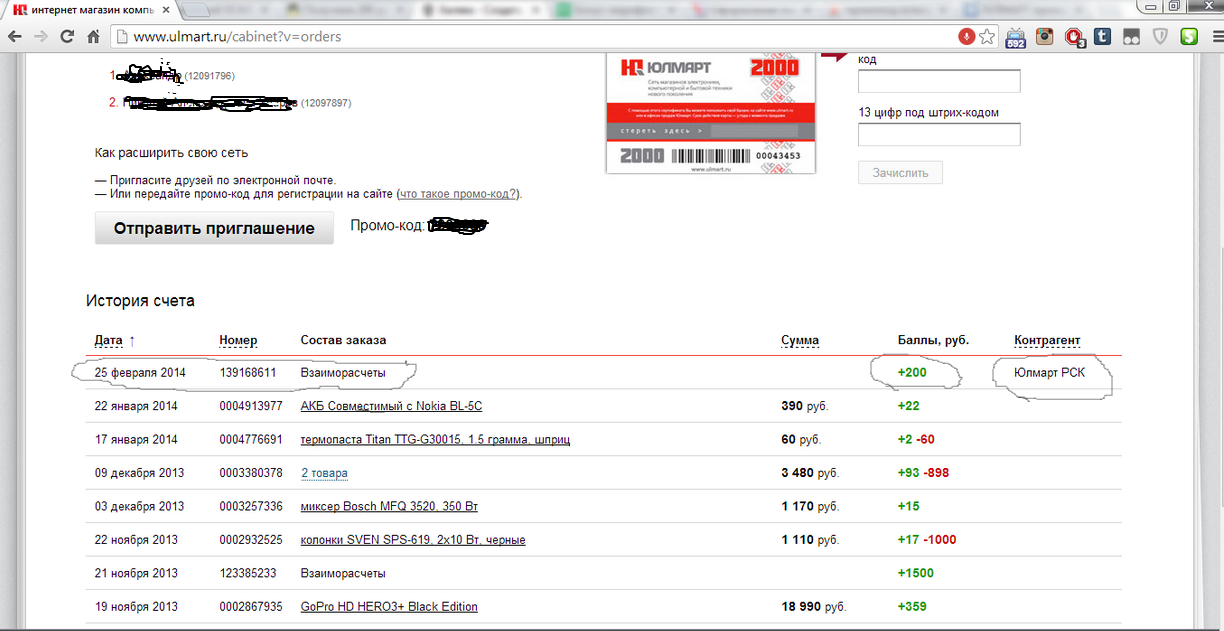
Task: Sort by the Номер column header
Action: (238, 340)
